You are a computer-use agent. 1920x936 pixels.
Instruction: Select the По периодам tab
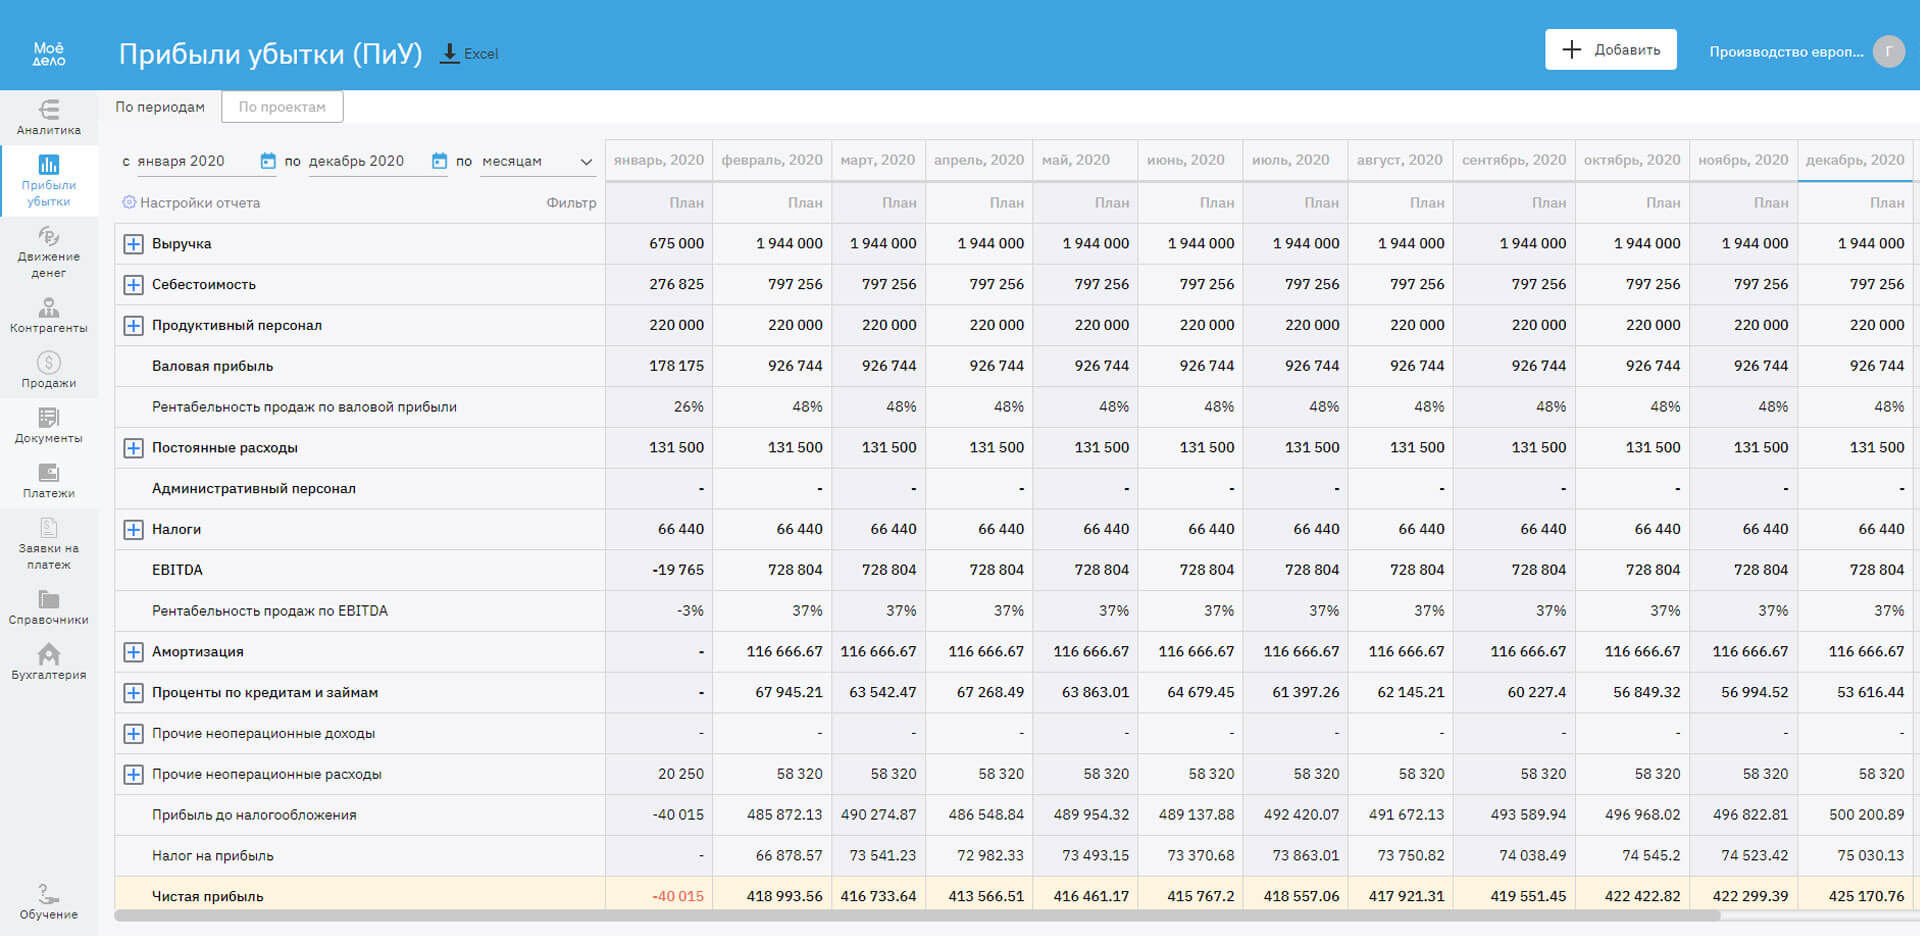coord(160,107)
